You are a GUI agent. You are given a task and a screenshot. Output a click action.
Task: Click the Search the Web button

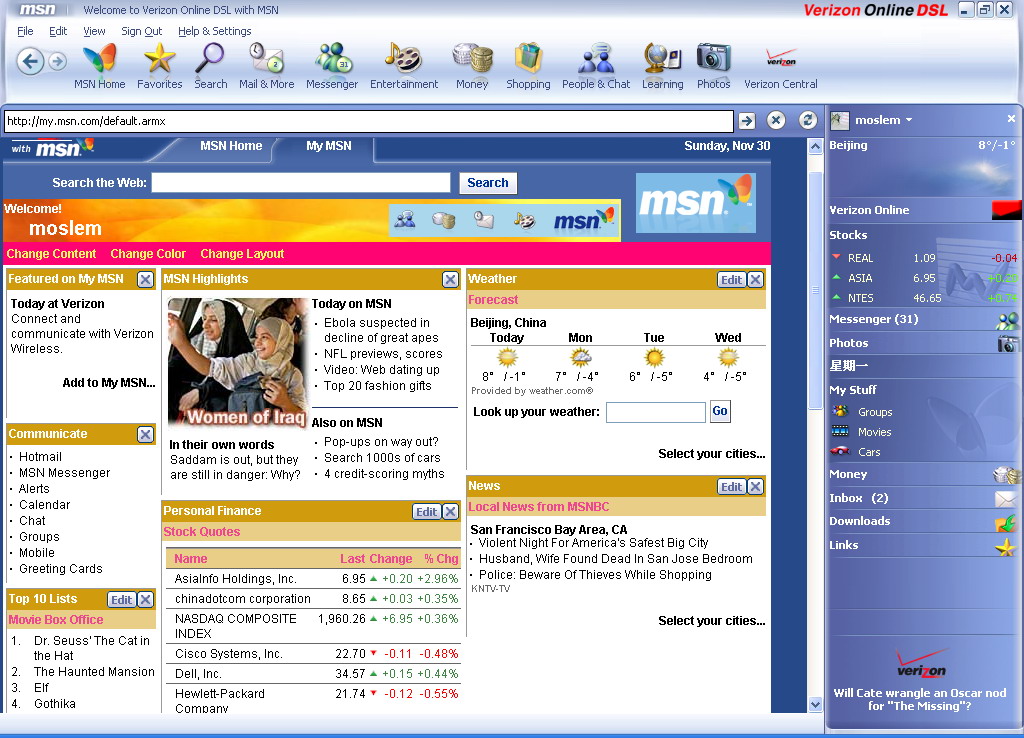[487, 183]
